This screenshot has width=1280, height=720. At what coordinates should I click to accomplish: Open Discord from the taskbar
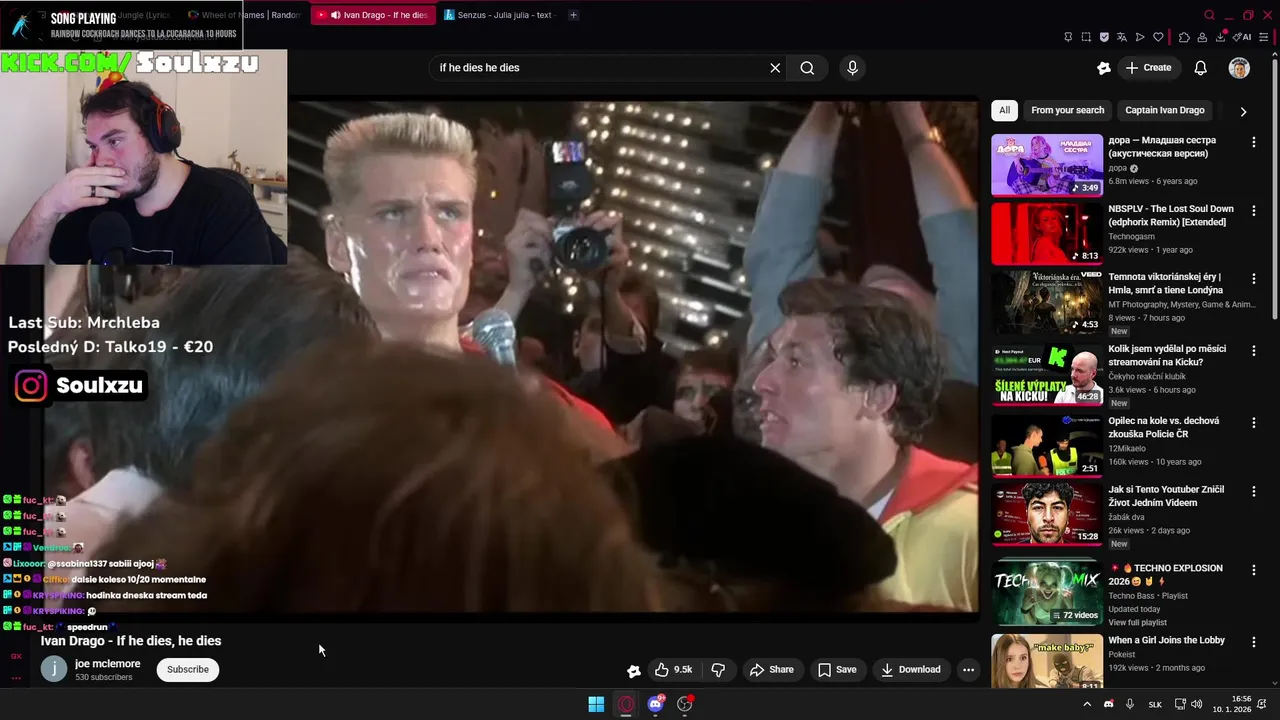(x=656, y=704)
